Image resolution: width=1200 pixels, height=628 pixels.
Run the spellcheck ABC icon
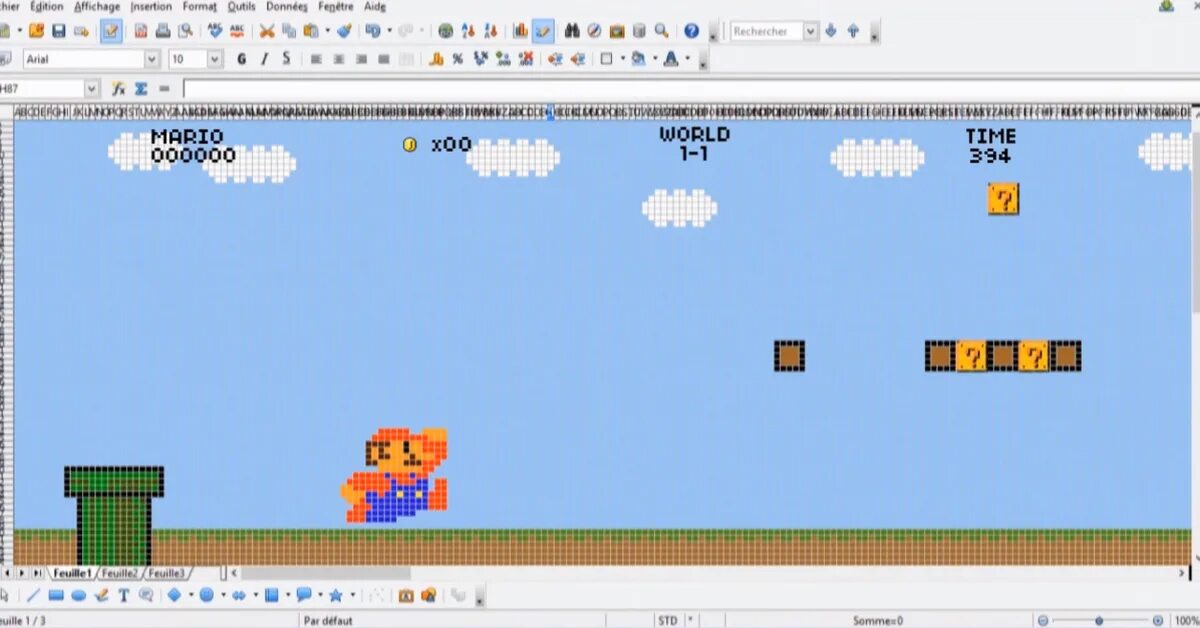215,31
